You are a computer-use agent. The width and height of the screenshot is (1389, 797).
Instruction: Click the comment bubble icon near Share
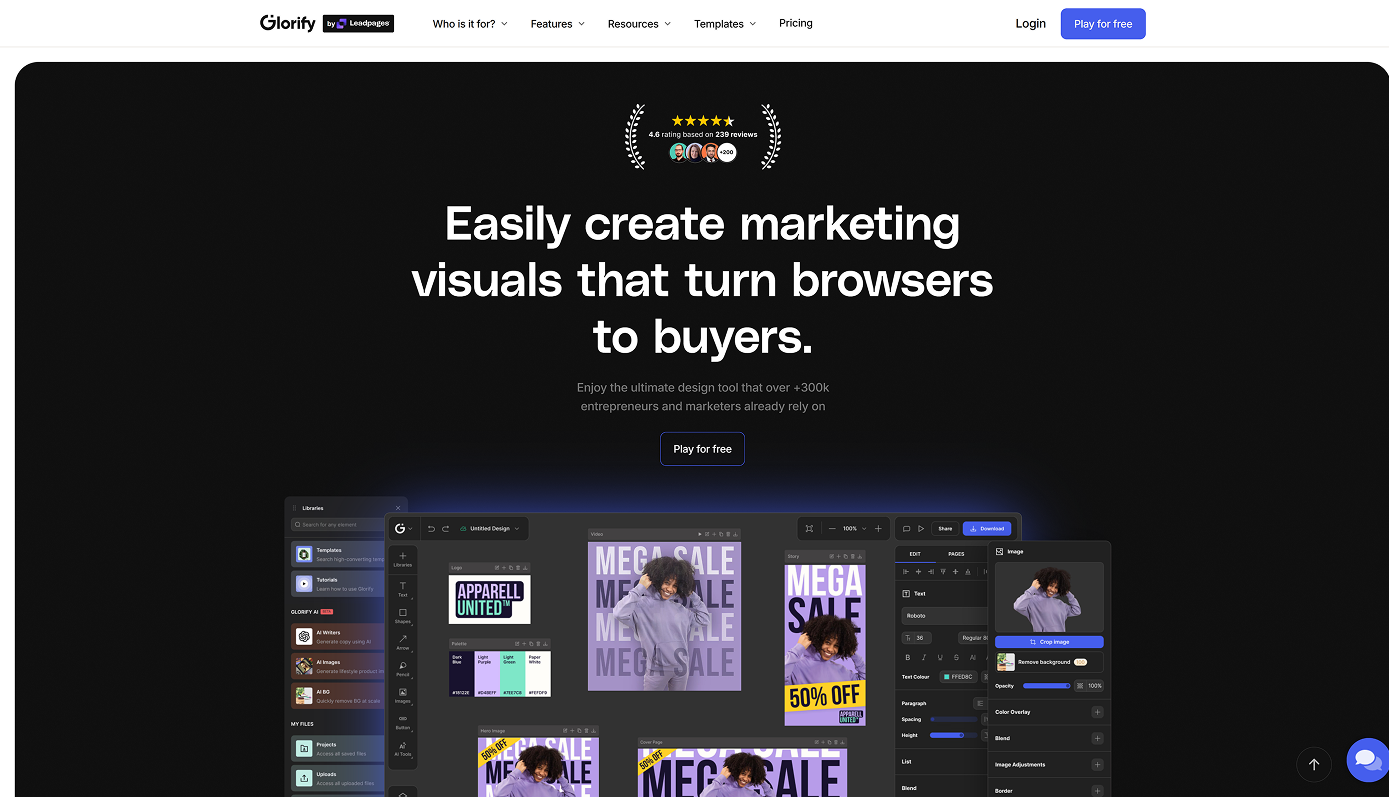(907, 528)
